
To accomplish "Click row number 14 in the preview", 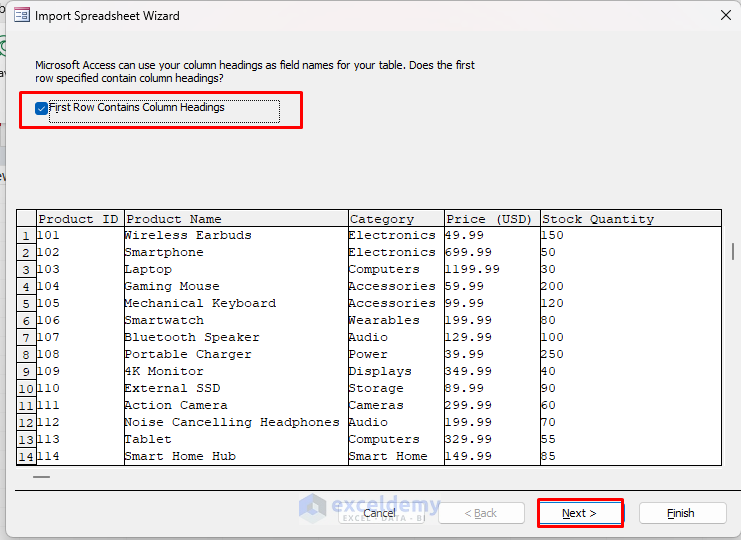I will tap(26, 456).
